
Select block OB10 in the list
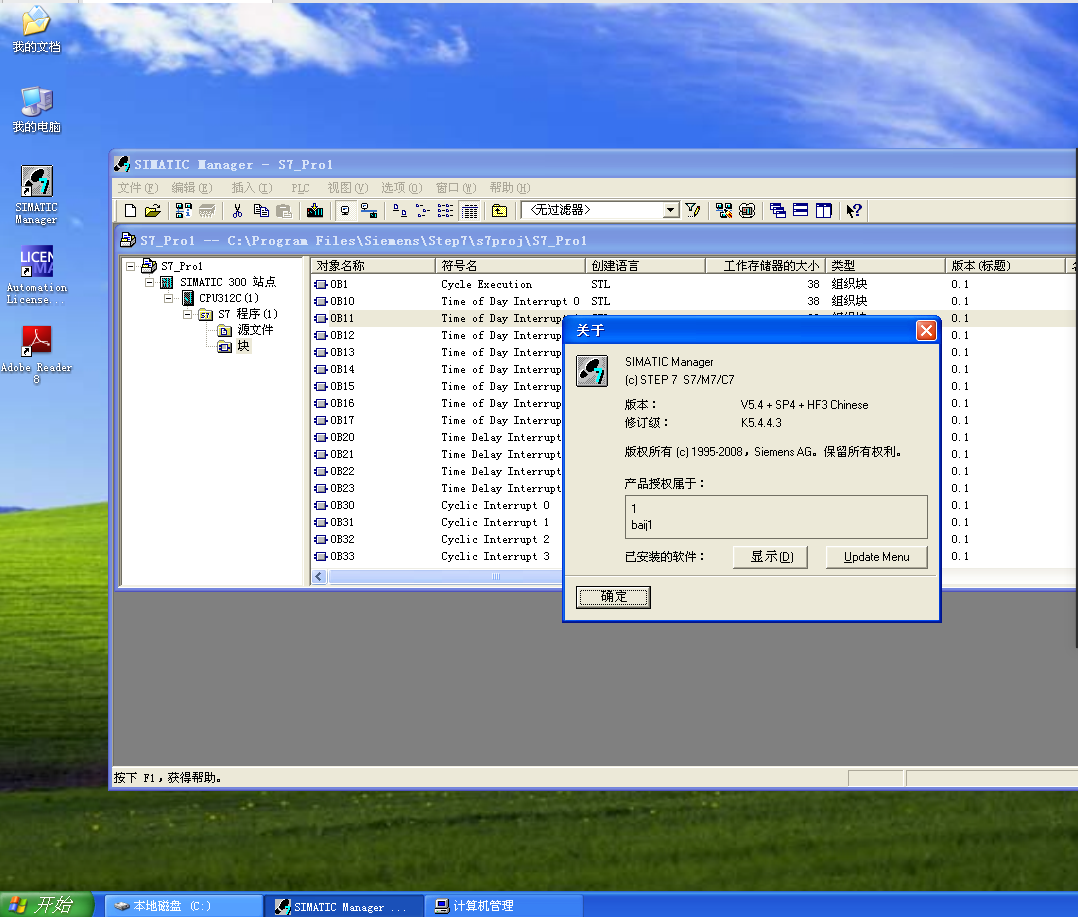click(342, 301)
